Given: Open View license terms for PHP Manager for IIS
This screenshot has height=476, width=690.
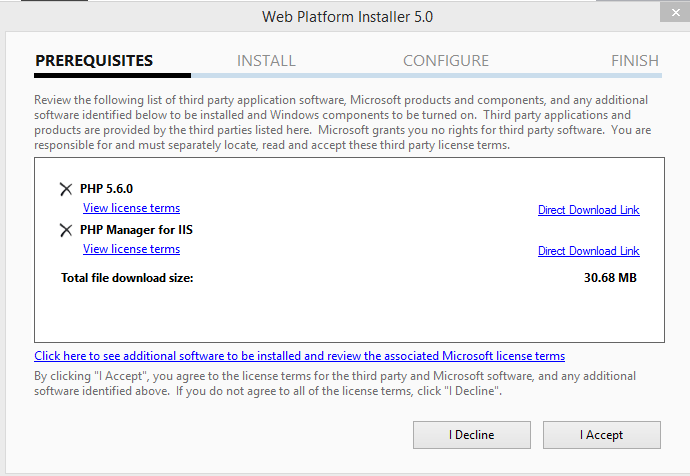Looking at the screenshot, I should tap(132, 249).
